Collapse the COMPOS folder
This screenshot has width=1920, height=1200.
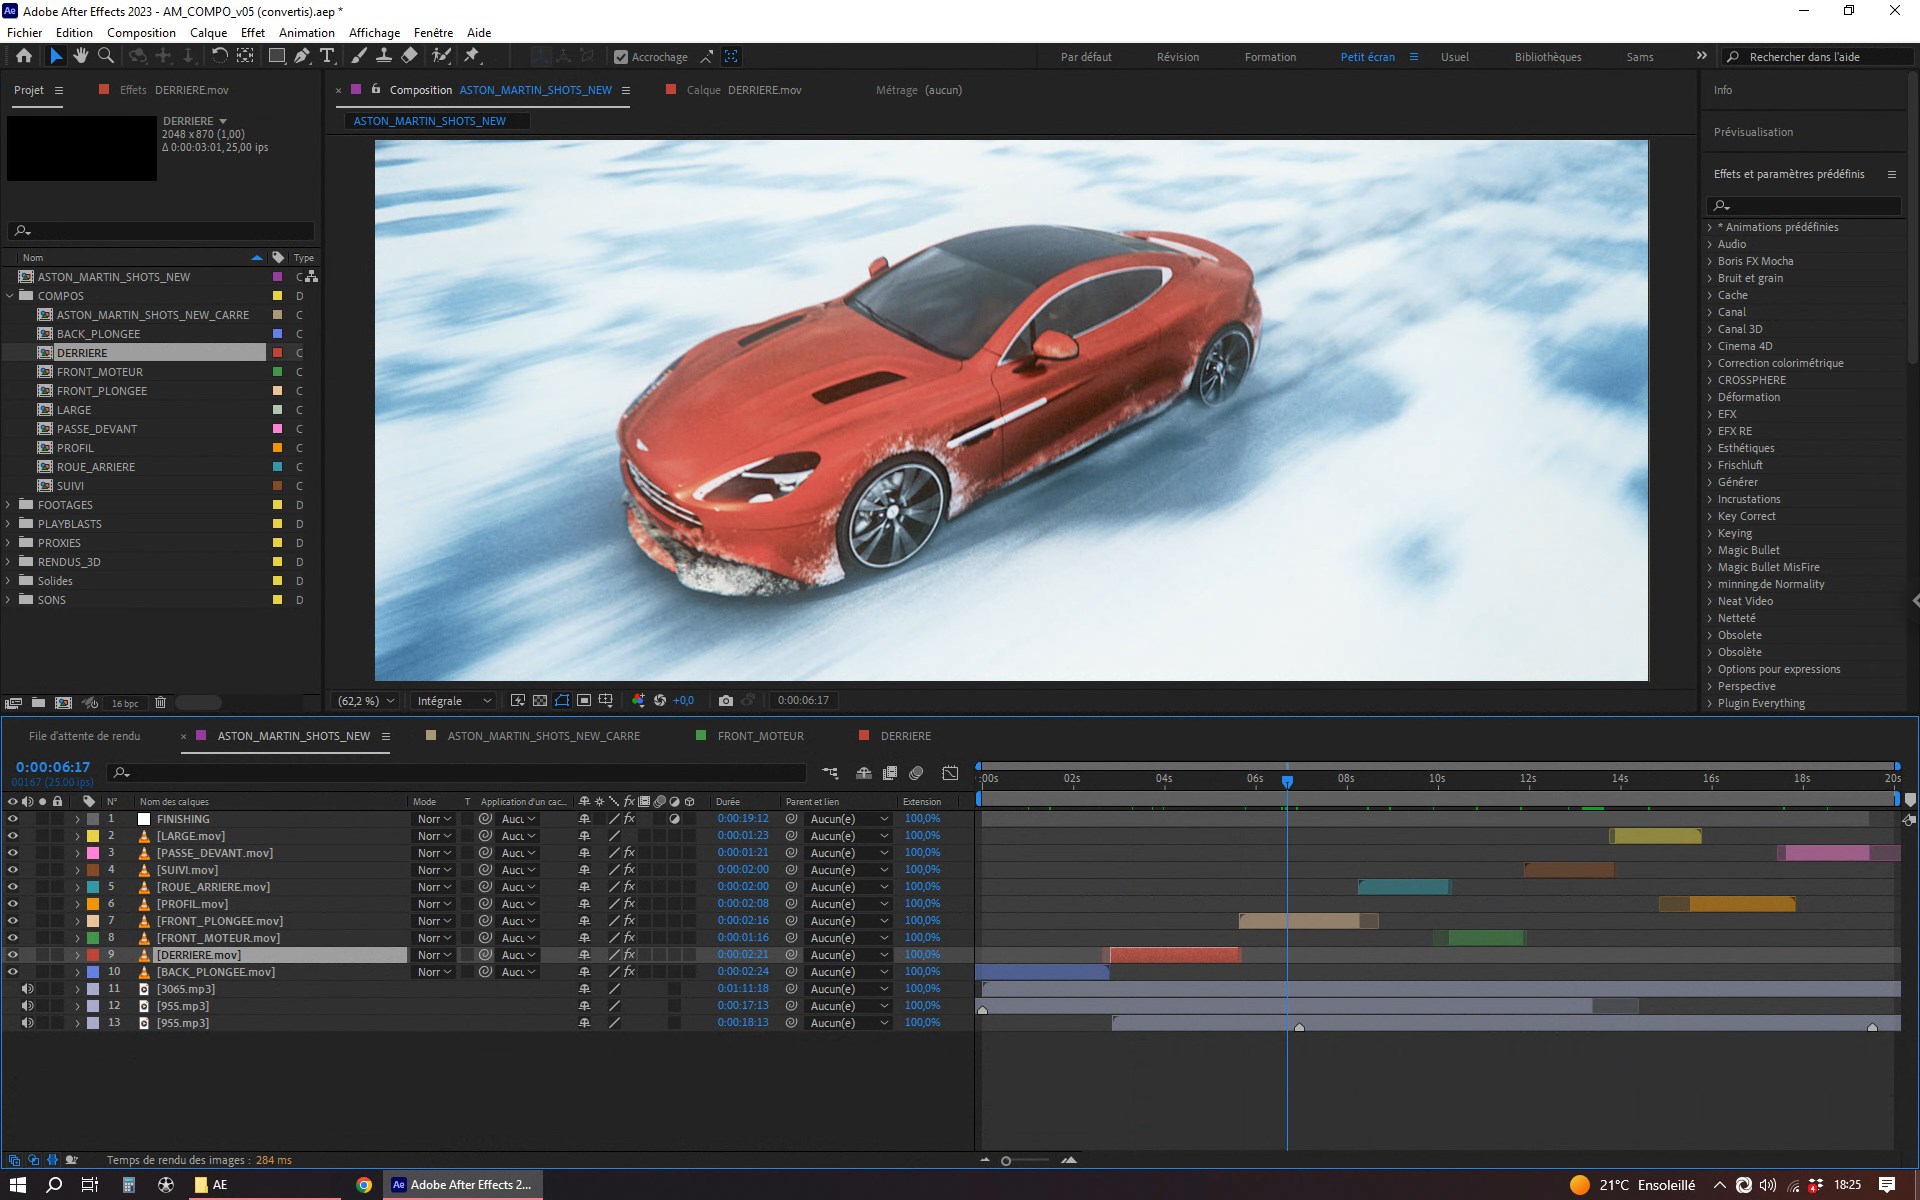pyautogui.click(x=9, y=296)
